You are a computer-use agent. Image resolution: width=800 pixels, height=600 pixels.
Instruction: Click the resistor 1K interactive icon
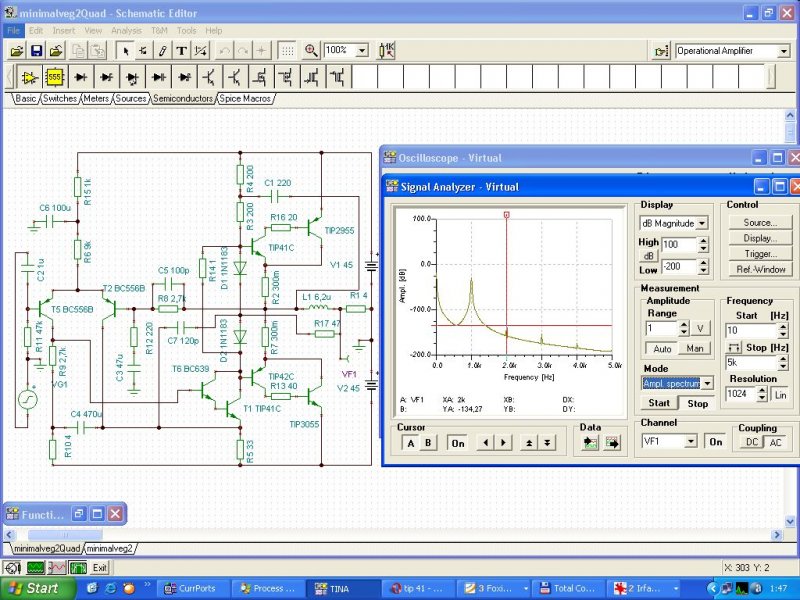coord(387,51)
